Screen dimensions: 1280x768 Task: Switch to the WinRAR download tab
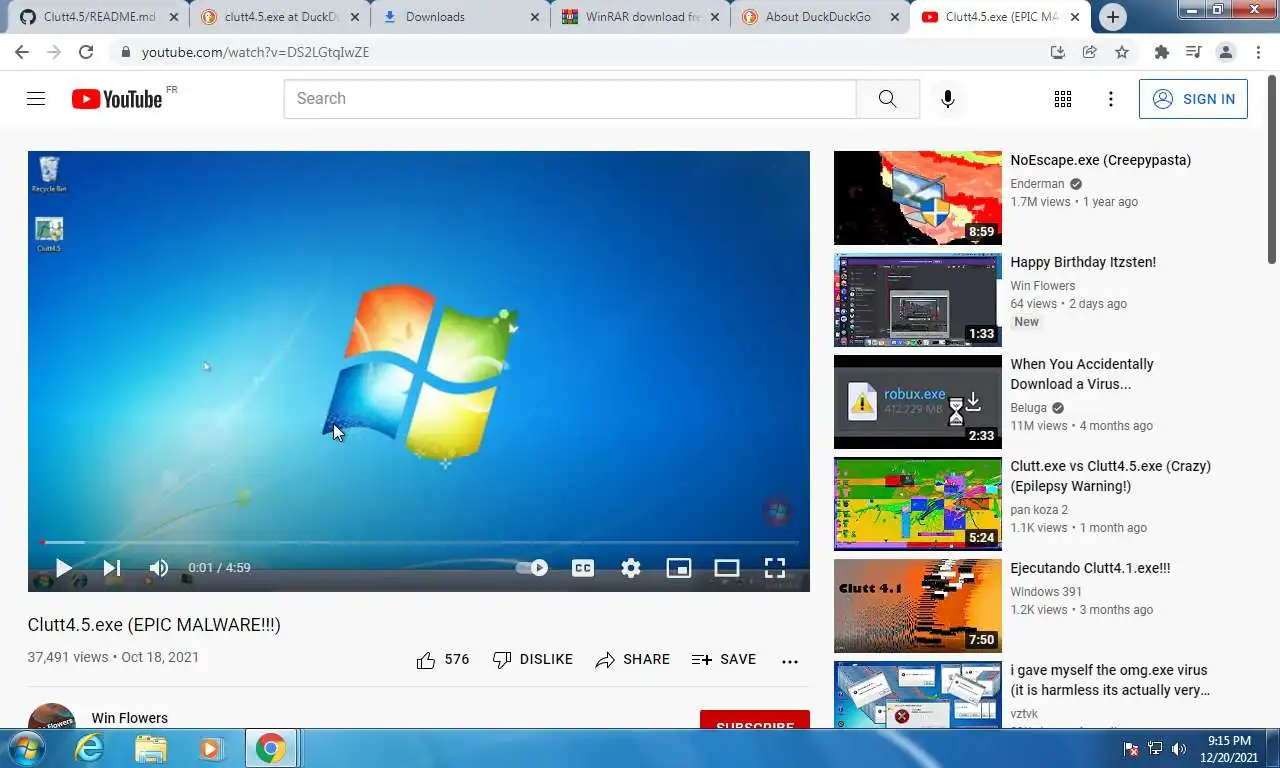click(x=640, y=17)
